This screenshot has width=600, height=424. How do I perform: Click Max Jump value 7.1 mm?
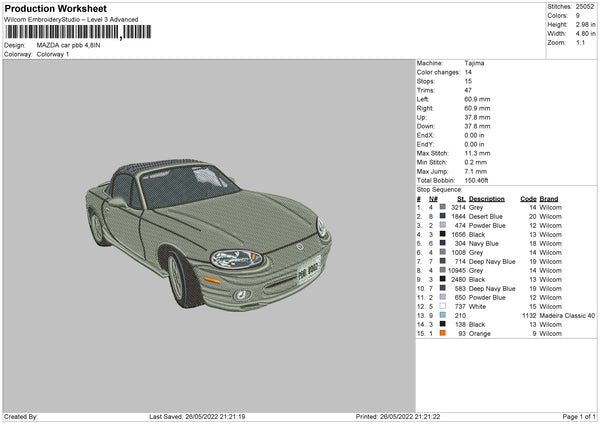[476, 171]
